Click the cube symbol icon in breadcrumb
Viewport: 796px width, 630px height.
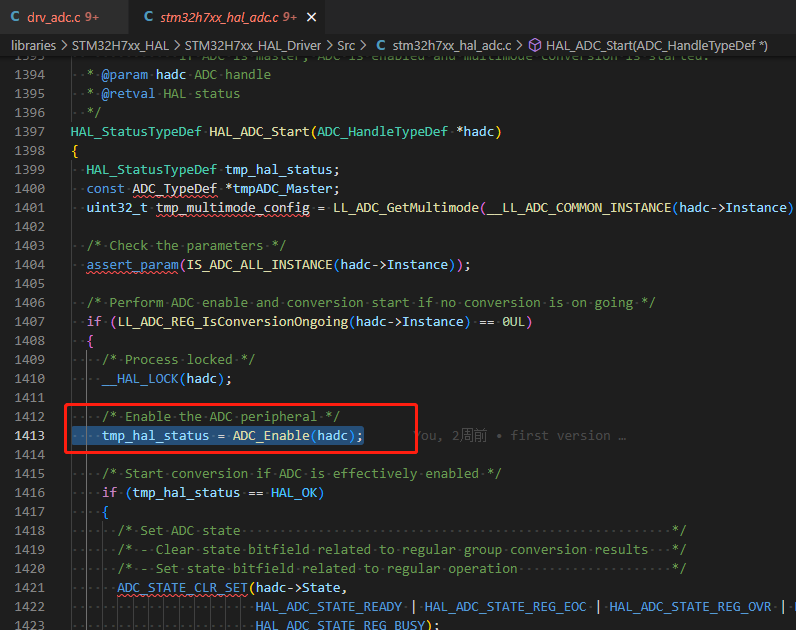(535, 46)
